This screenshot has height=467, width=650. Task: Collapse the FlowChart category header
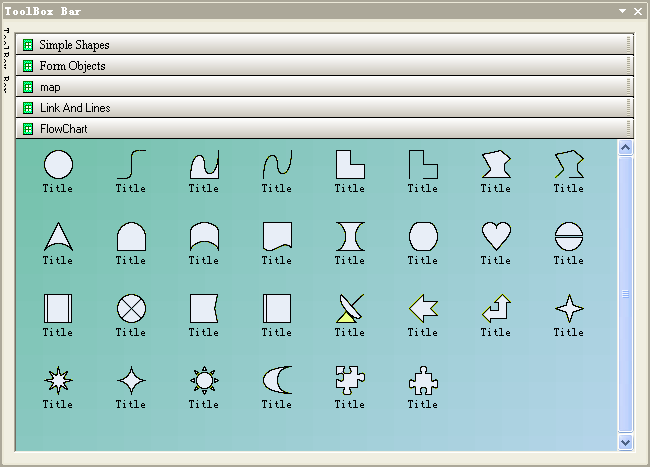coord(325,129)
